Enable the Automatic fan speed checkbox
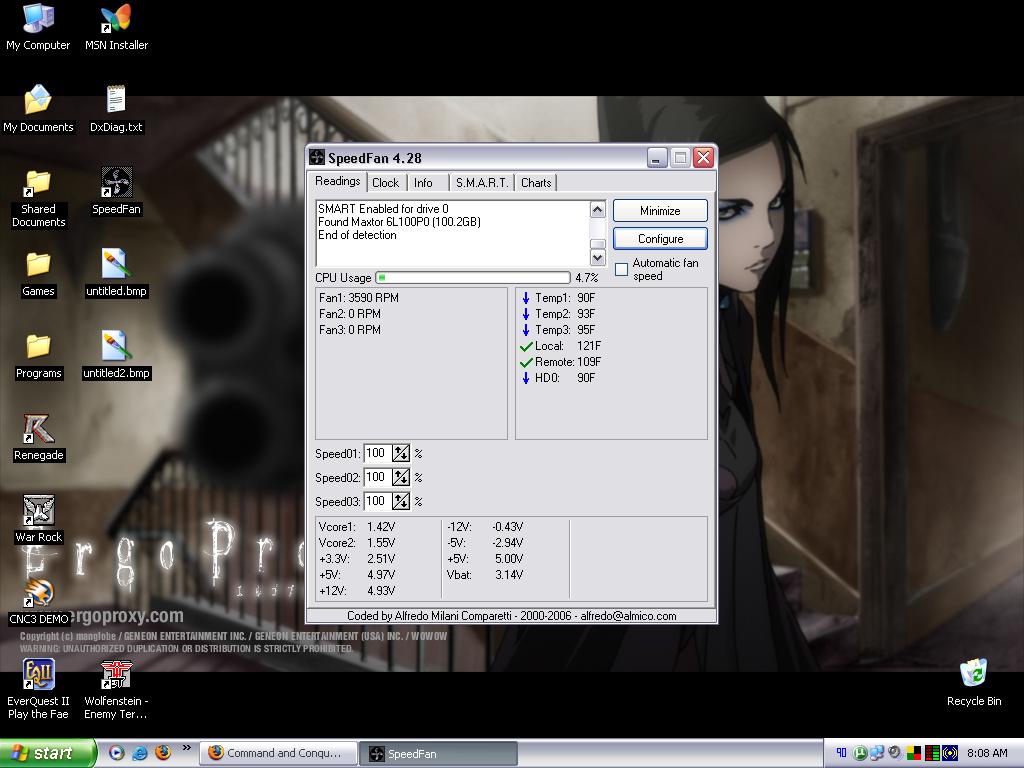 [x=621, y=270]
